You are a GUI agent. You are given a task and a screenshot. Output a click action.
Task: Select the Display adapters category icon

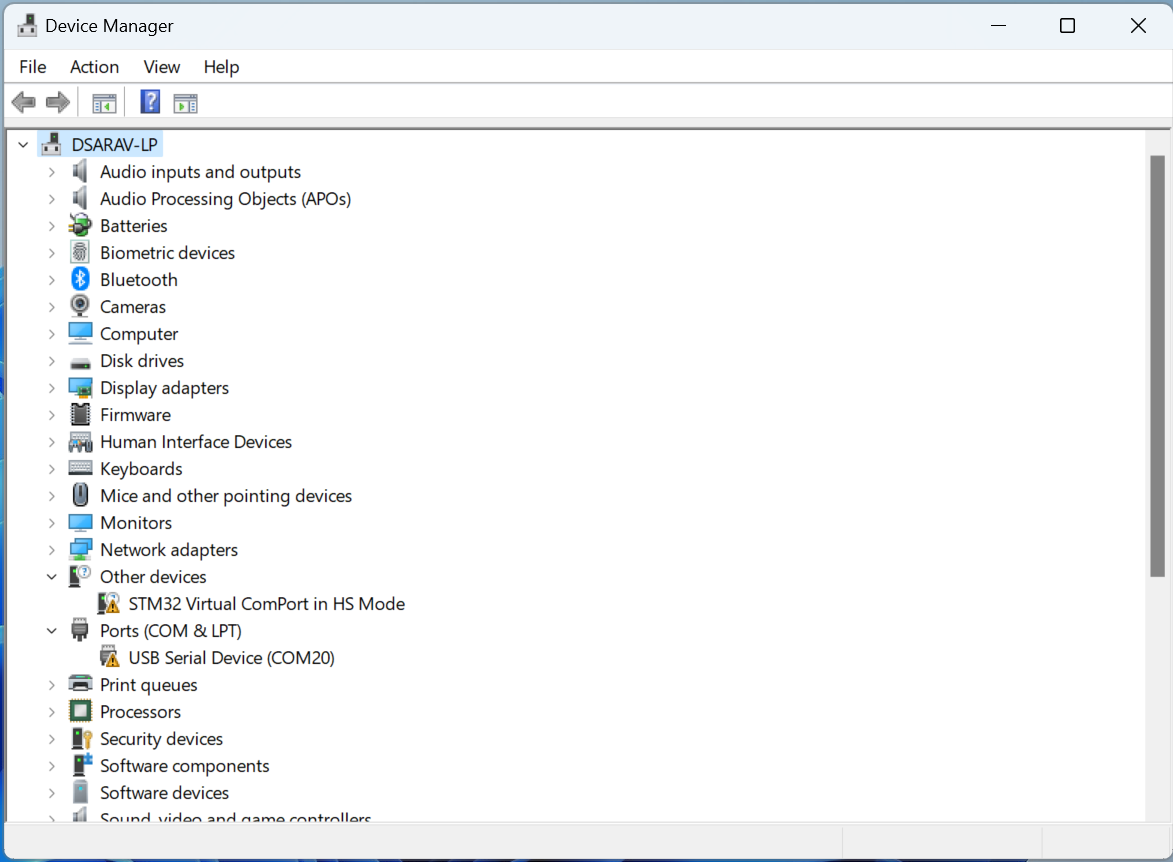[x=80, y=387]
